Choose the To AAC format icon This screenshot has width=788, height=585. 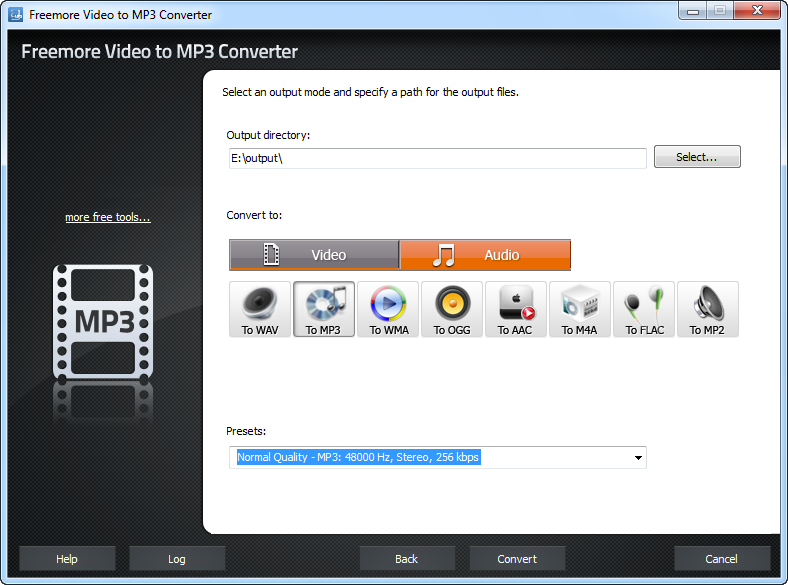[516, 309]
